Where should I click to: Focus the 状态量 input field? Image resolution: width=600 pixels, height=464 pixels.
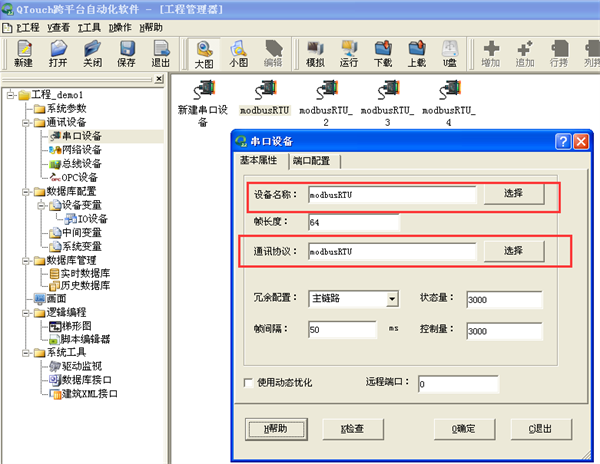(504, 300)
